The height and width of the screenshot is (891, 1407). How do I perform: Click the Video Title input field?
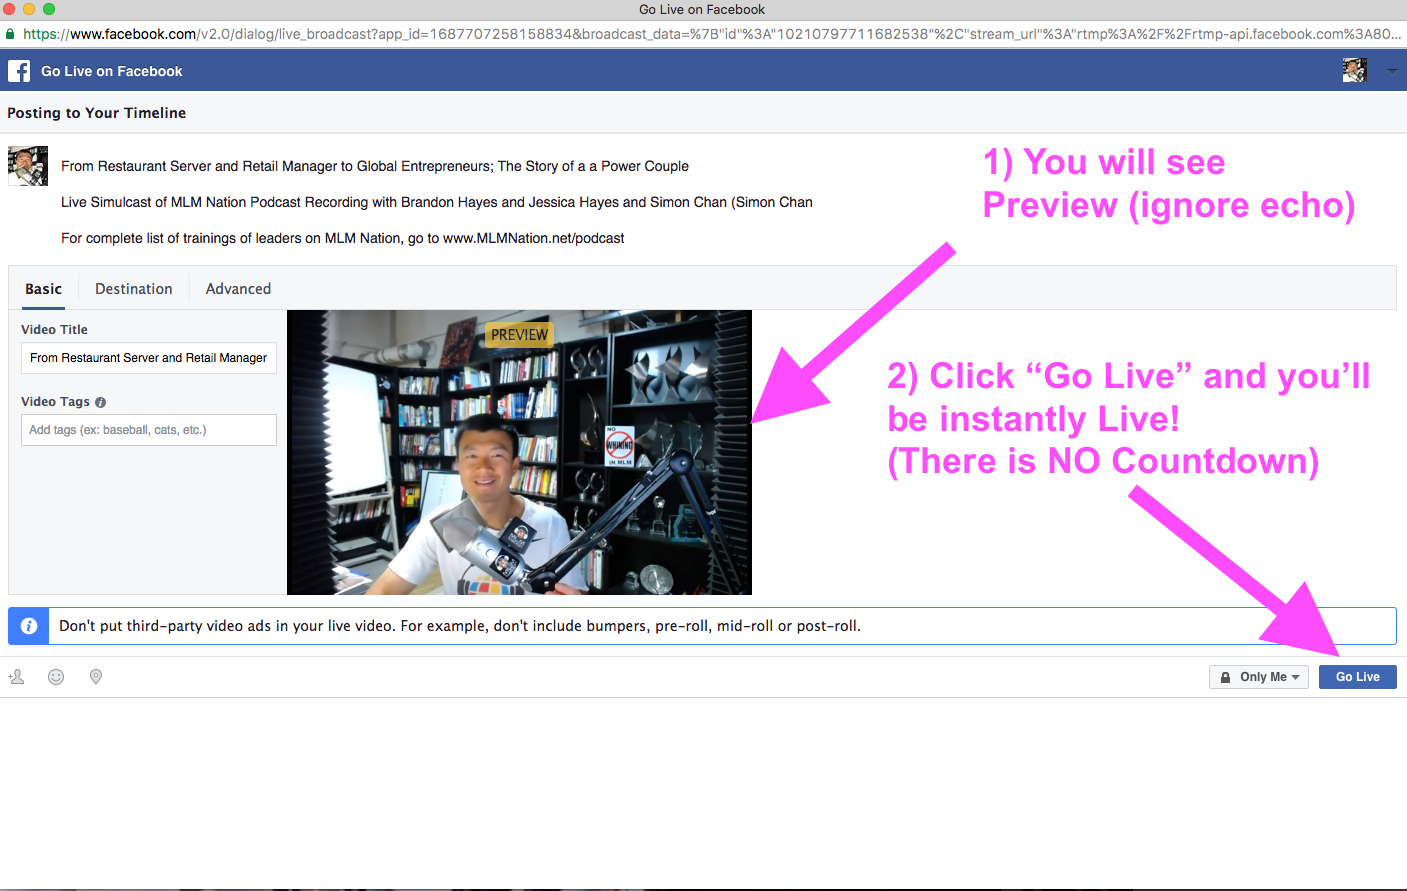(x=148, y=358)
